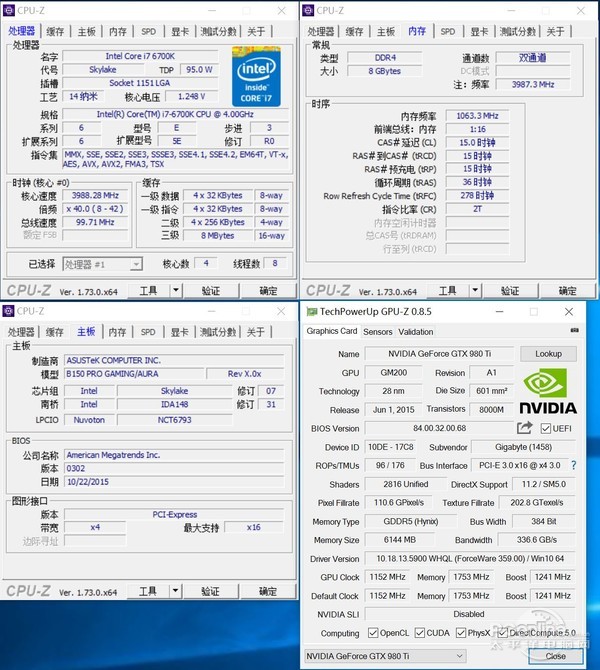Click the ASUSTeK COMPUTER INC. manufacturer value

click(174, 360)
